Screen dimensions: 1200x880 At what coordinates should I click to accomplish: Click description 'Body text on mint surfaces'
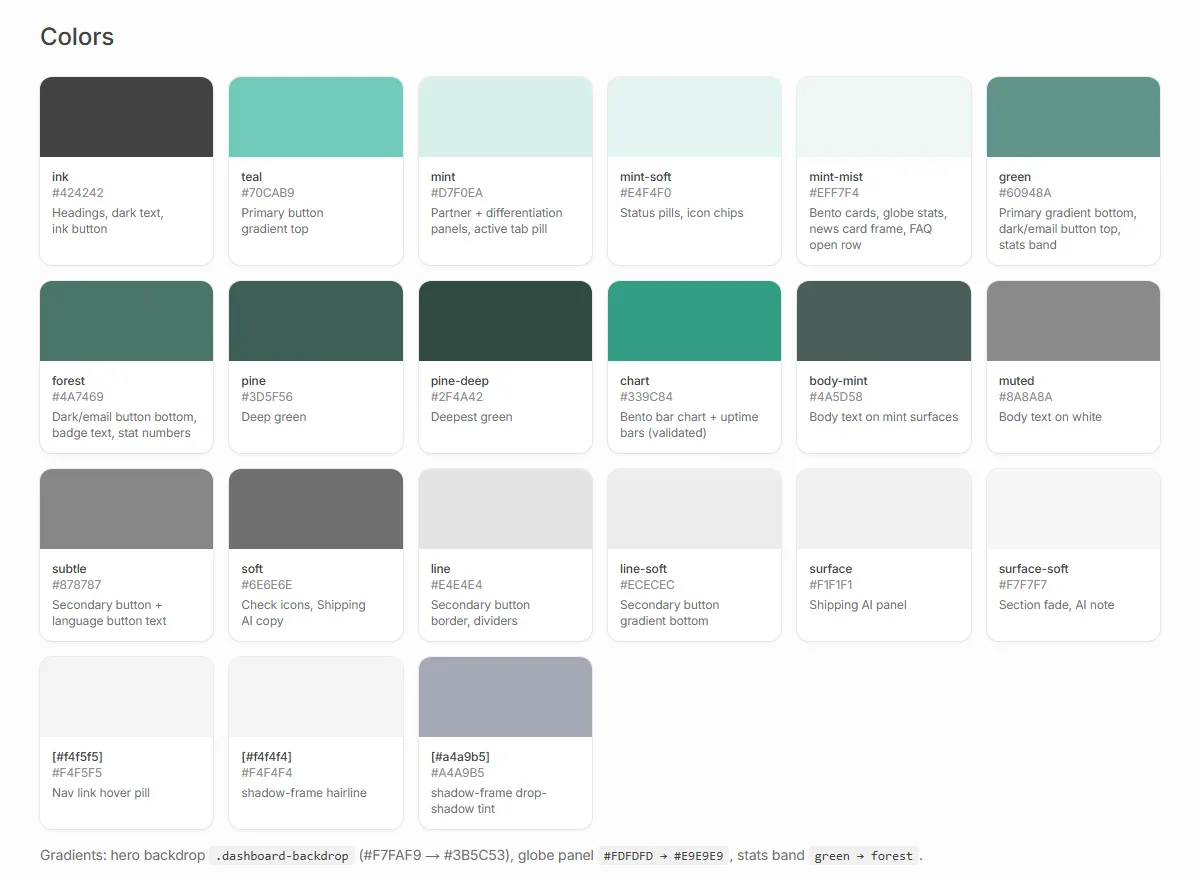(884, 417)
